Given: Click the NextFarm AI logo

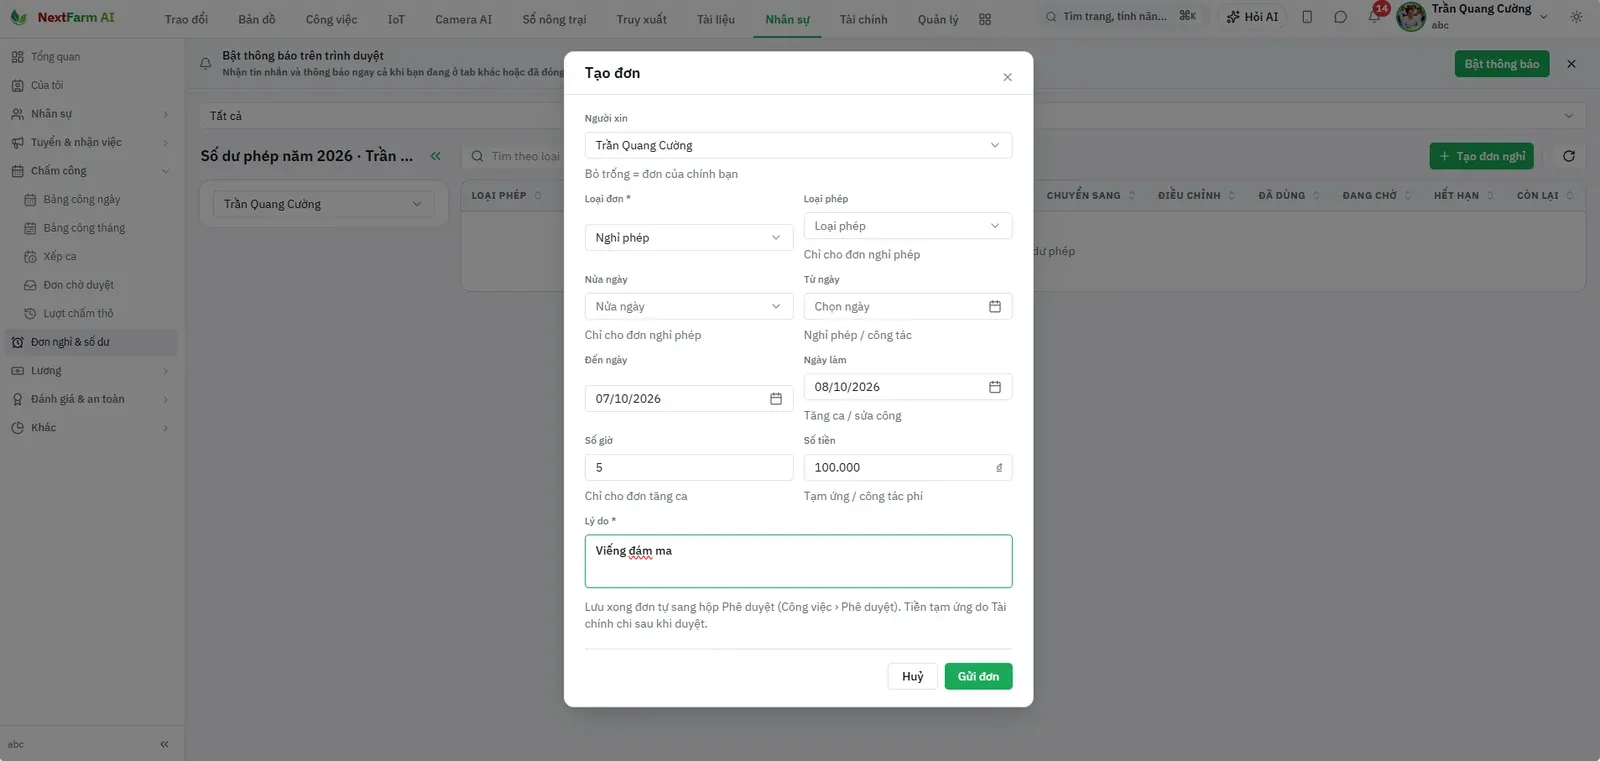Looking at the screenshot, I should pyautogui.click(x=62, y=17).
